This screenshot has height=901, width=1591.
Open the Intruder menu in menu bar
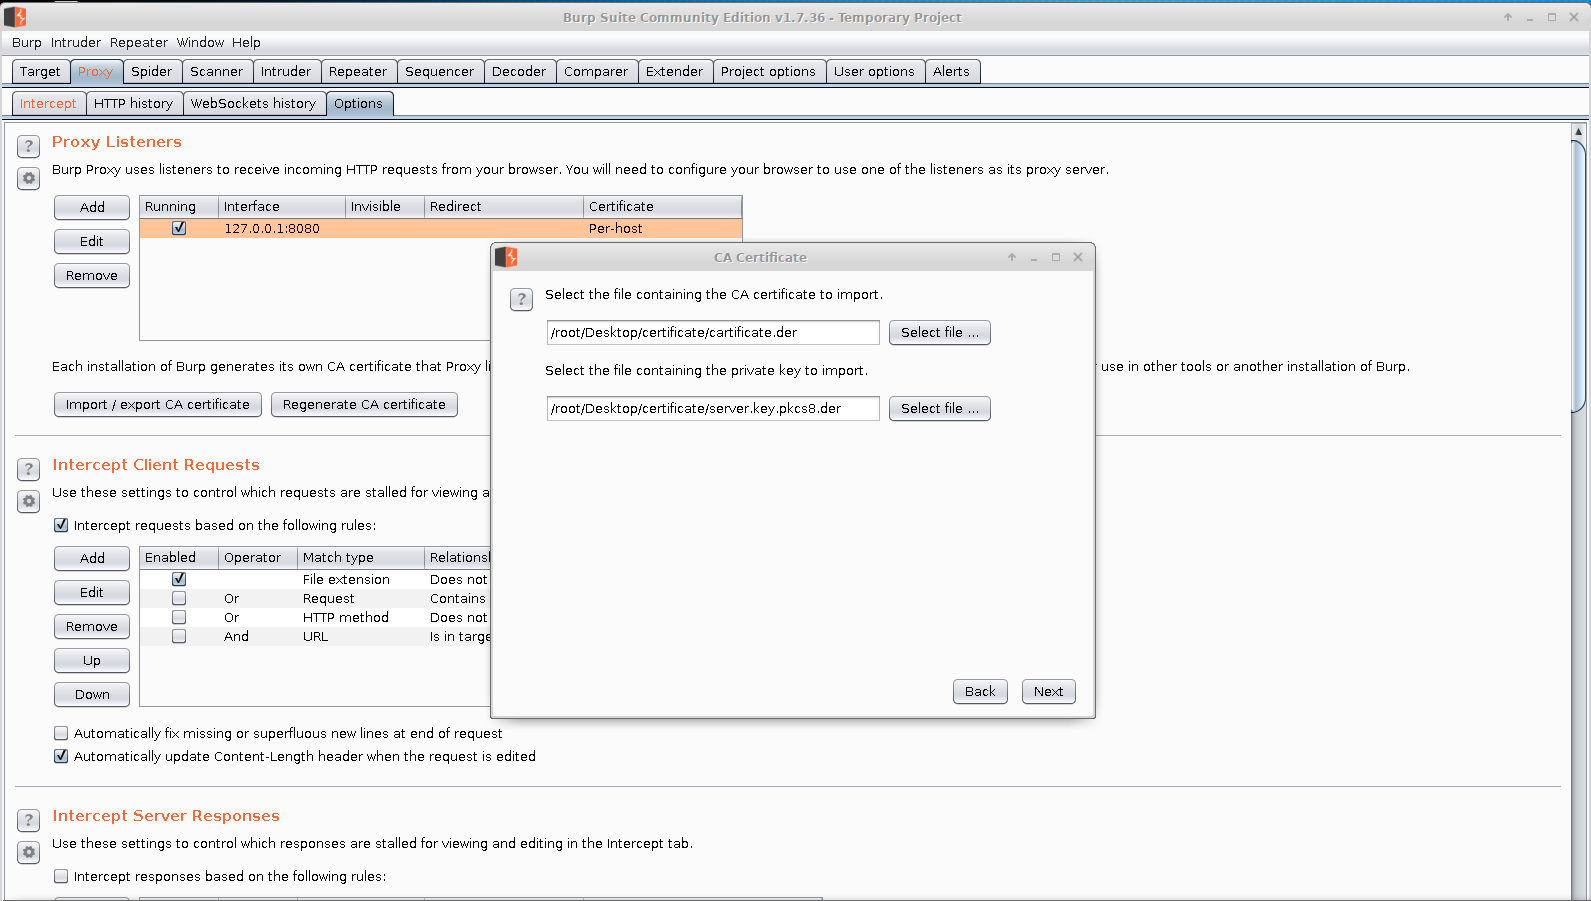click(76, 42)
